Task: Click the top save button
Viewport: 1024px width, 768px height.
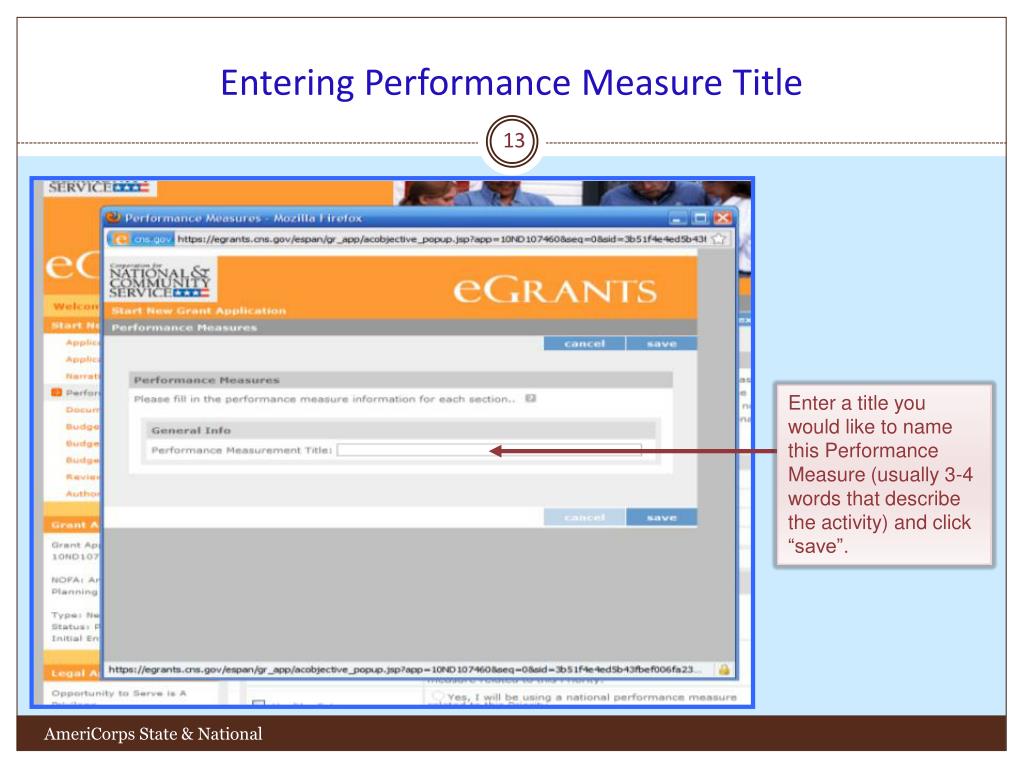Action: (x=662, y=344)
